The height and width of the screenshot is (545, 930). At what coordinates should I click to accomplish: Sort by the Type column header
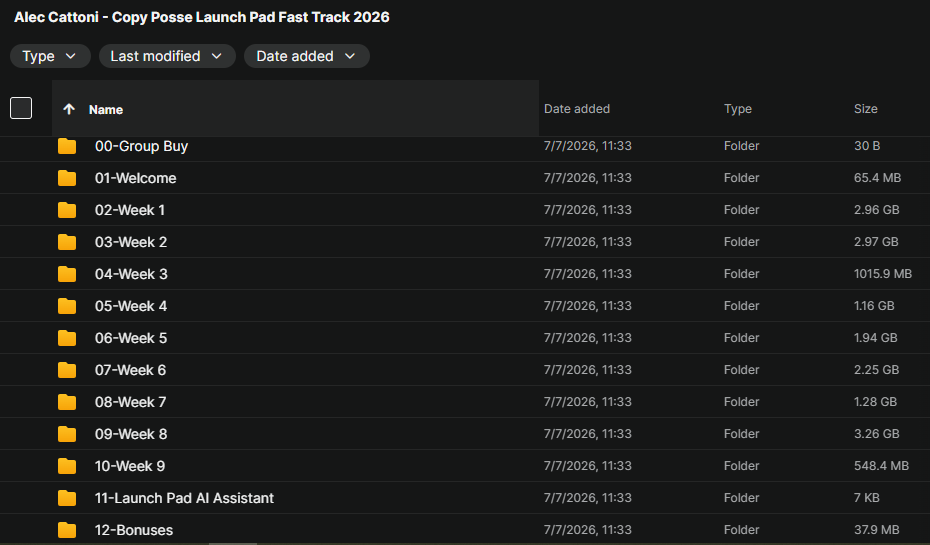[738, 109]
